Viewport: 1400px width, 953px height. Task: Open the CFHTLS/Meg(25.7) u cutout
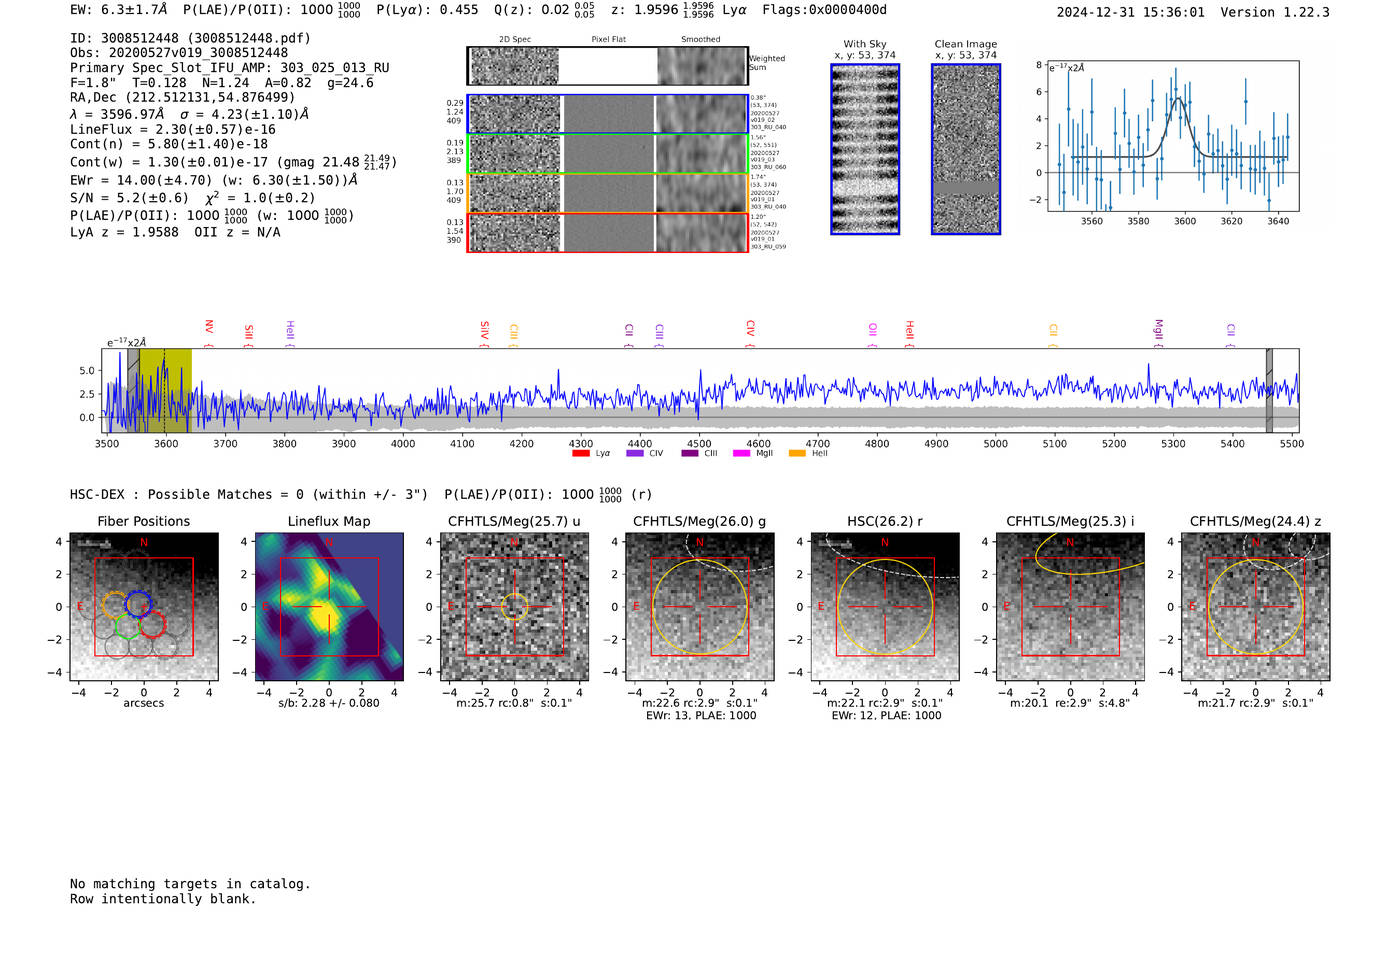click(514, 607)
